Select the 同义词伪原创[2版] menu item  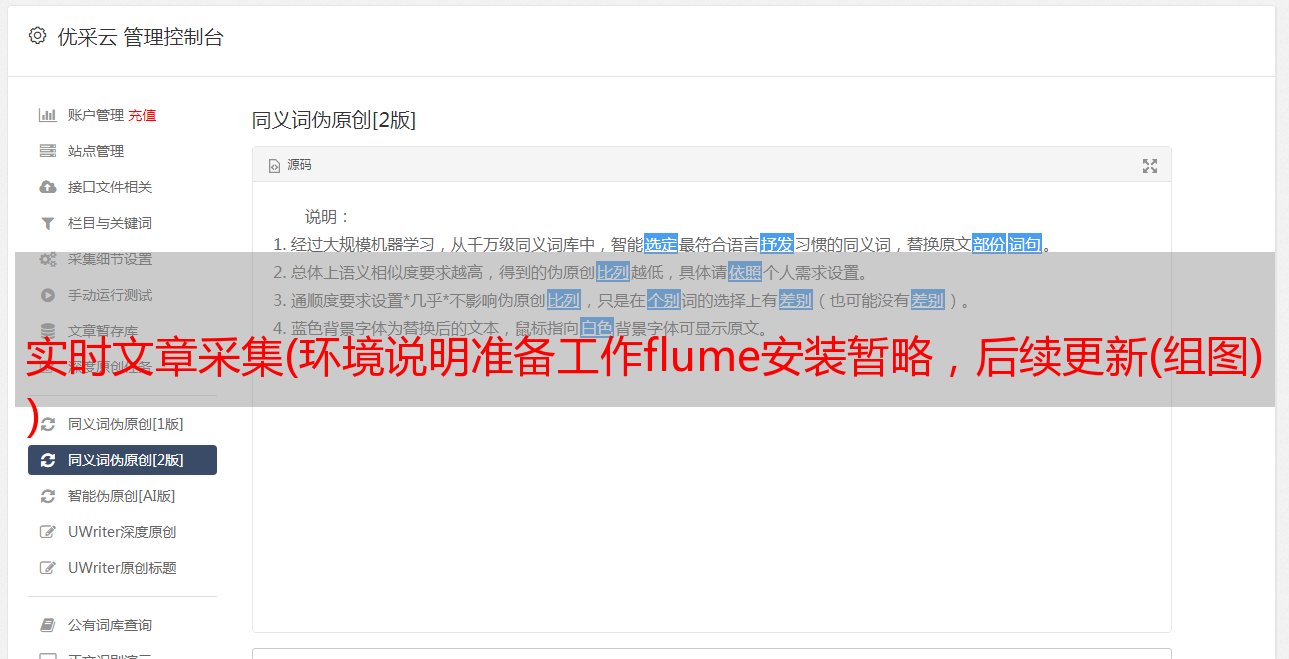[x=122, y=460]
